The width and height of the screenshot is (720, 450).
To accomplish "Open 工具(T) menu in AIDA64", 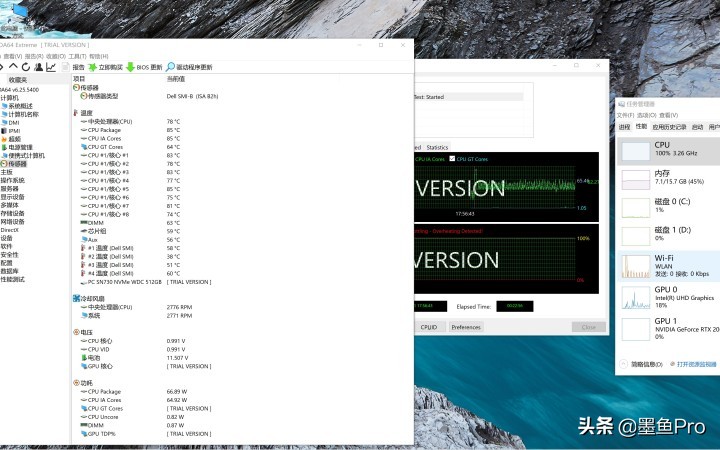I will pyautogui.click(x=77, y=56).
